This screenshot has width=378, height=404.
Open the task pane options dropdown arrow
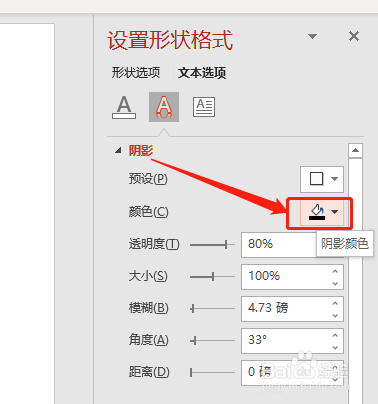point(312,36)
